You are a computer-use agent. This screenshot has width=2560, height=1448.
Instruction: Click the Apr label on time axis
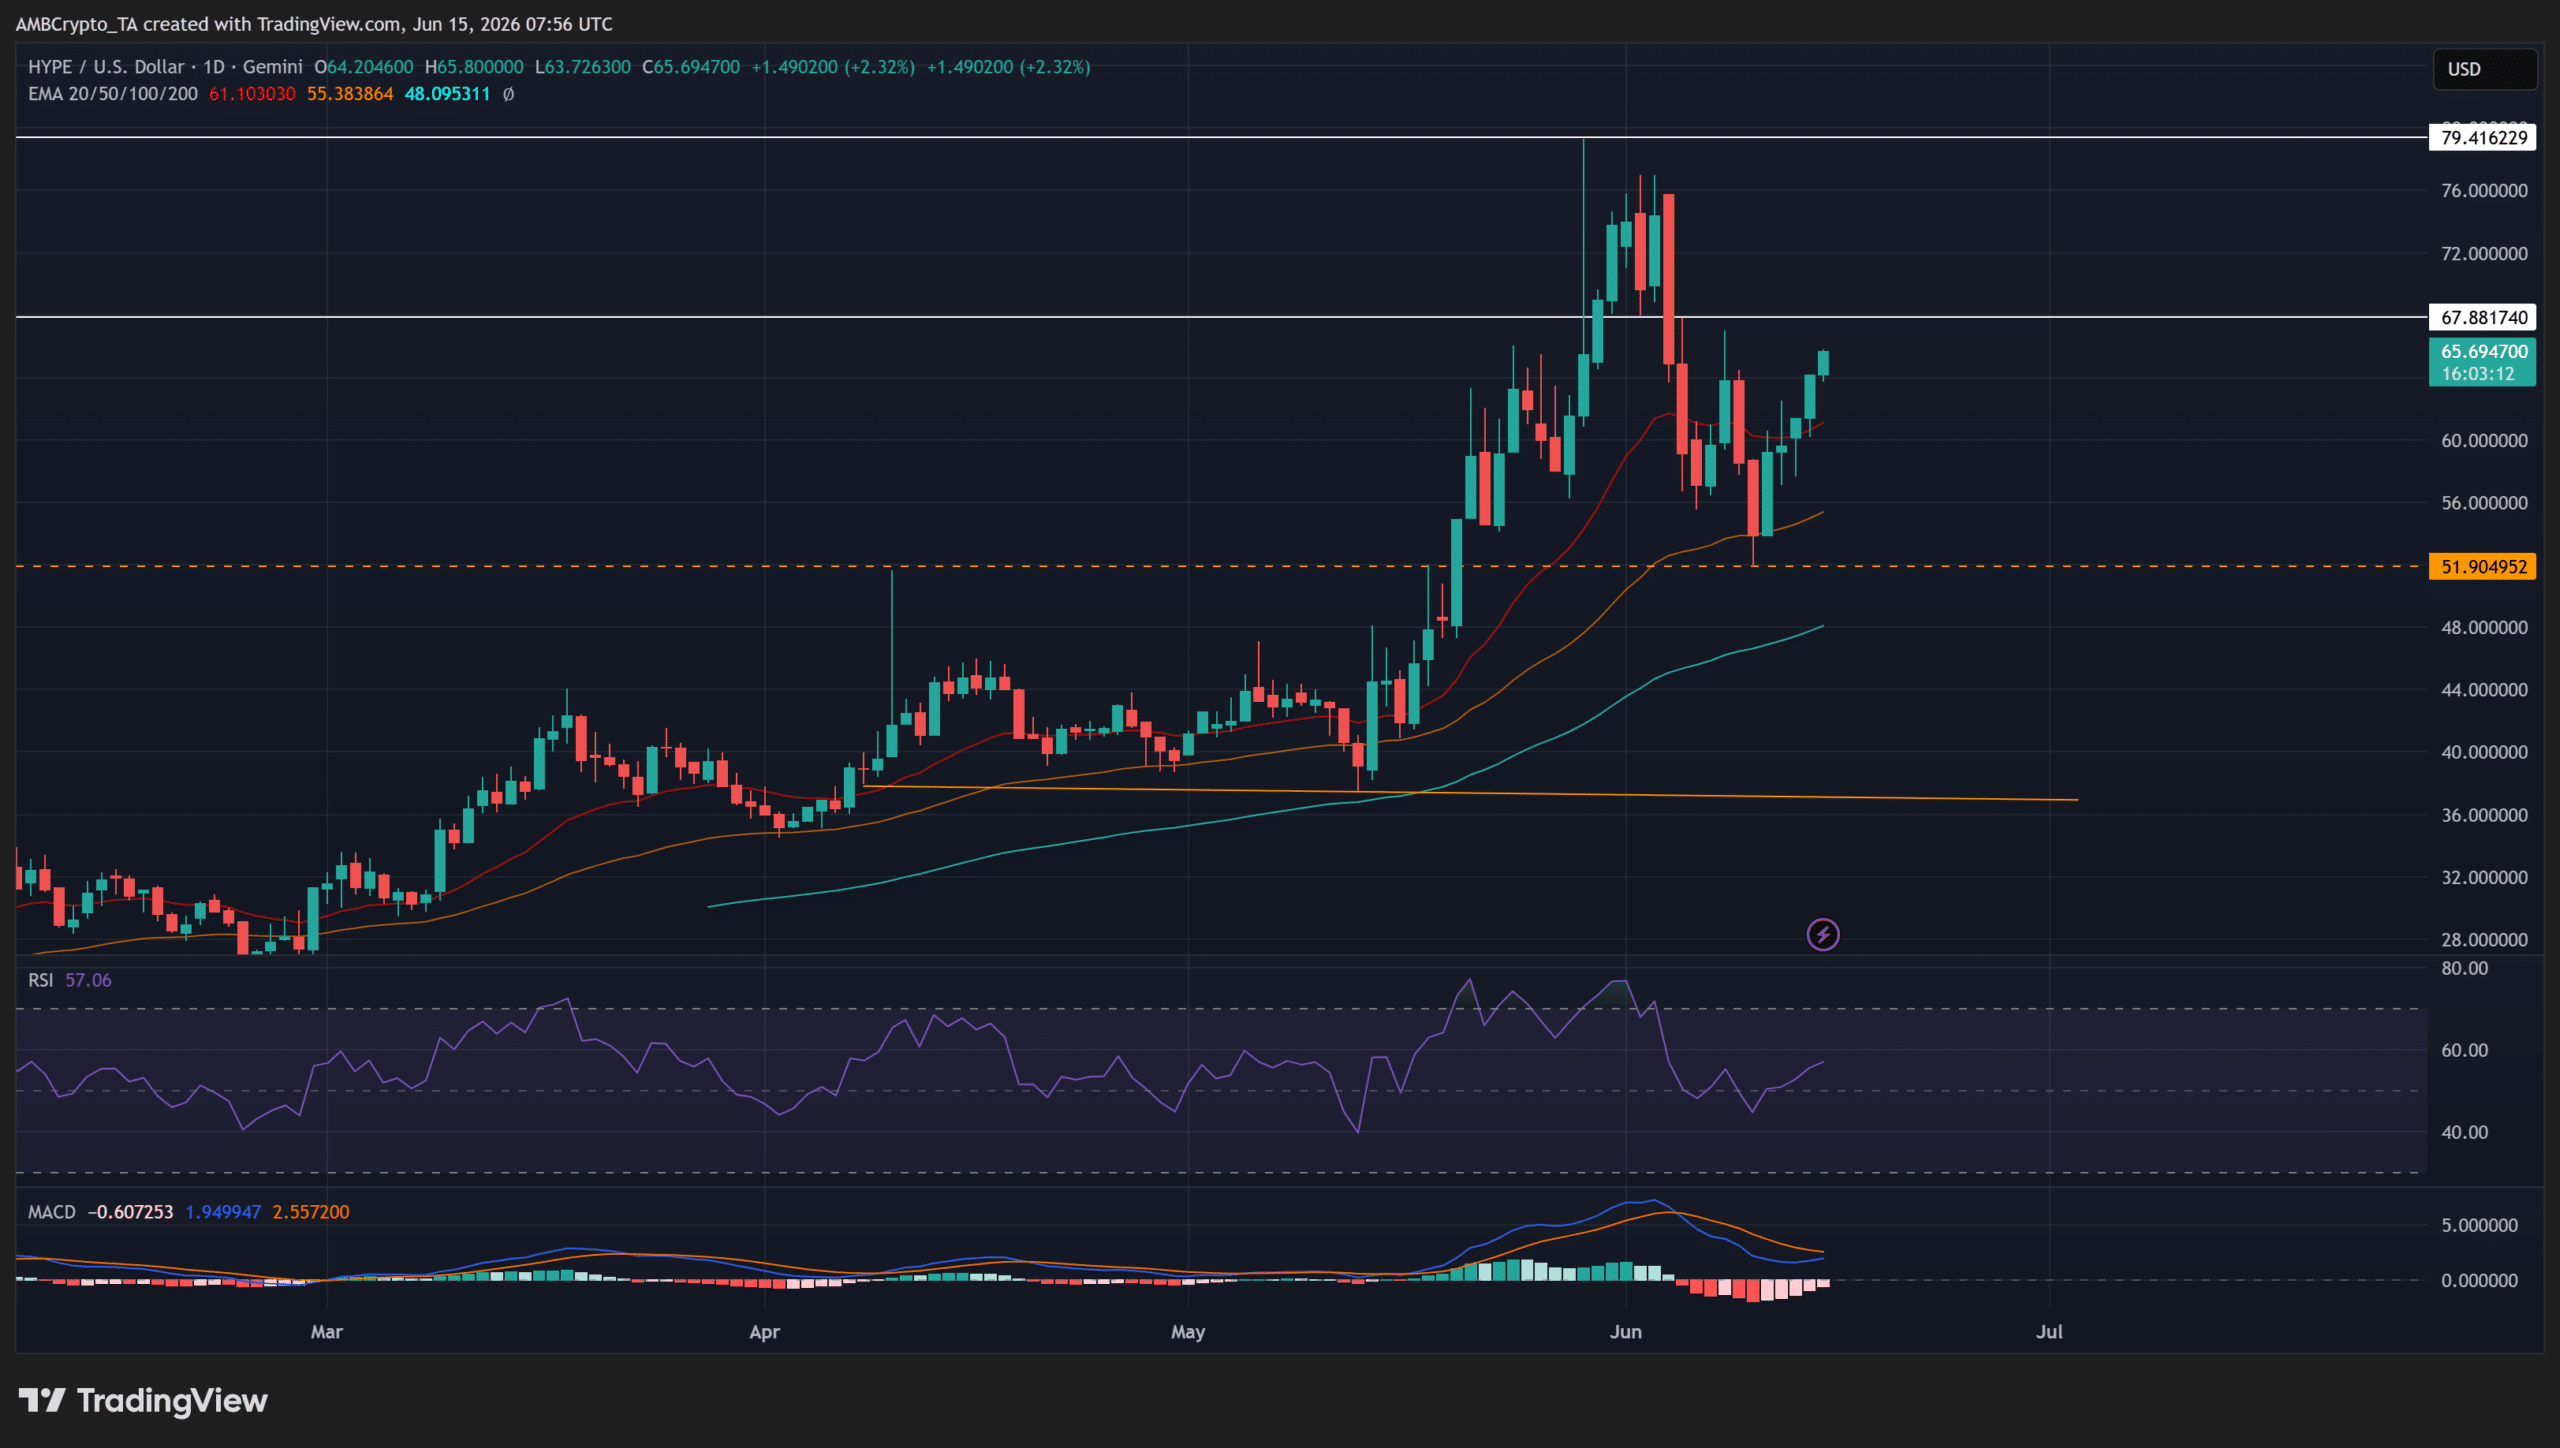tap(765, 1332)
